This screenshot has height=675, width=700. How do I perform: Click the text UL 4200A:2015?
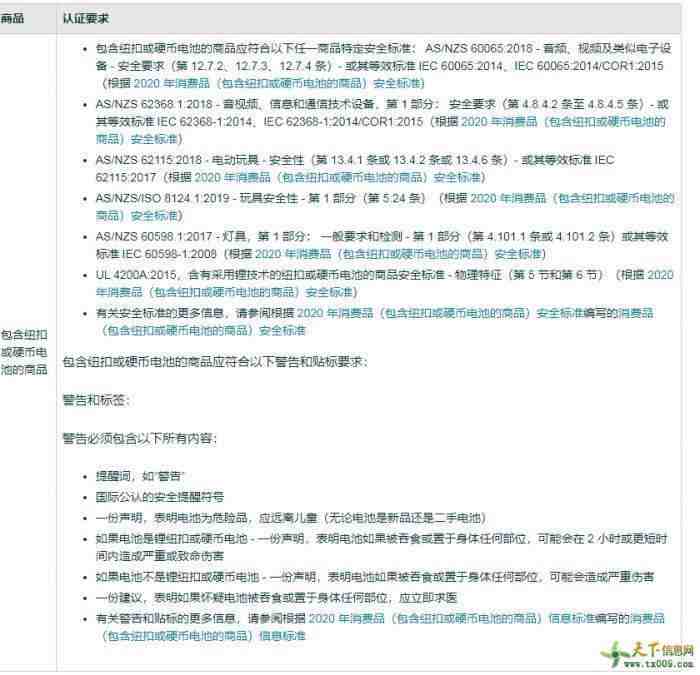tap(136, 275)
